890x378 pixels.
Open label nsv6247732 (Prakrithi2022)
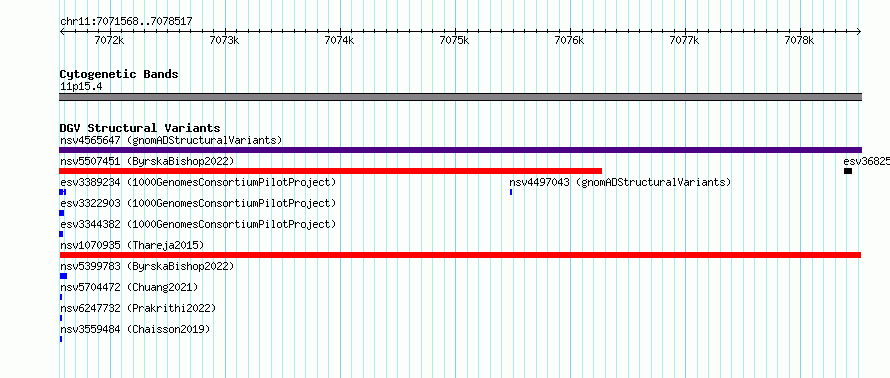(138, 308)
